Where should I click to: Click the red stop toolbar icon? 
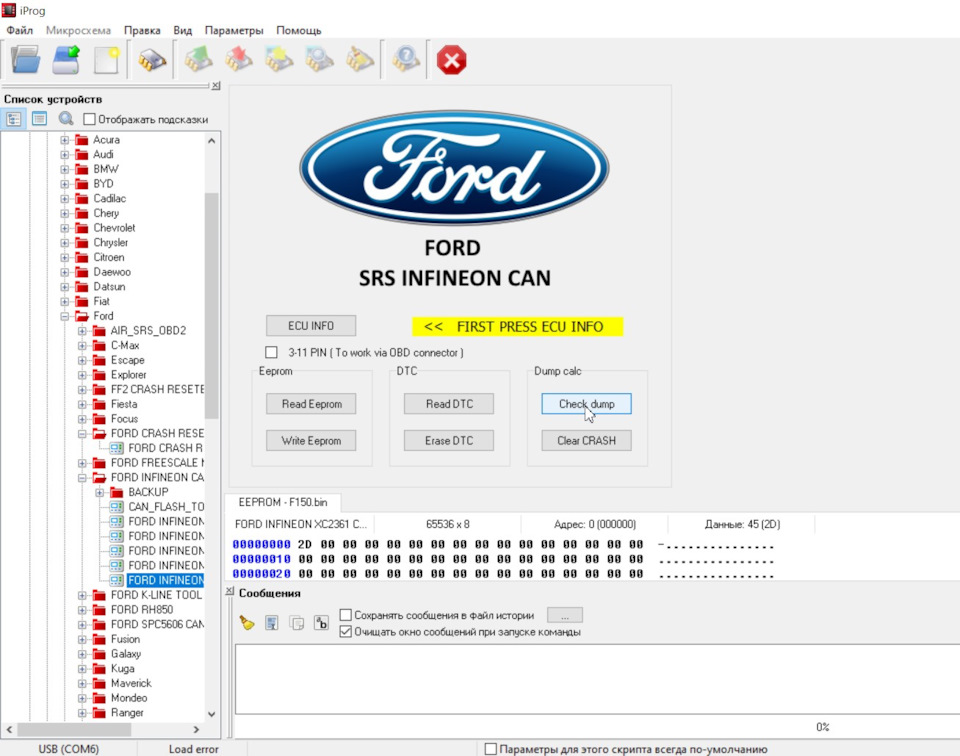[x=451, y=60]
